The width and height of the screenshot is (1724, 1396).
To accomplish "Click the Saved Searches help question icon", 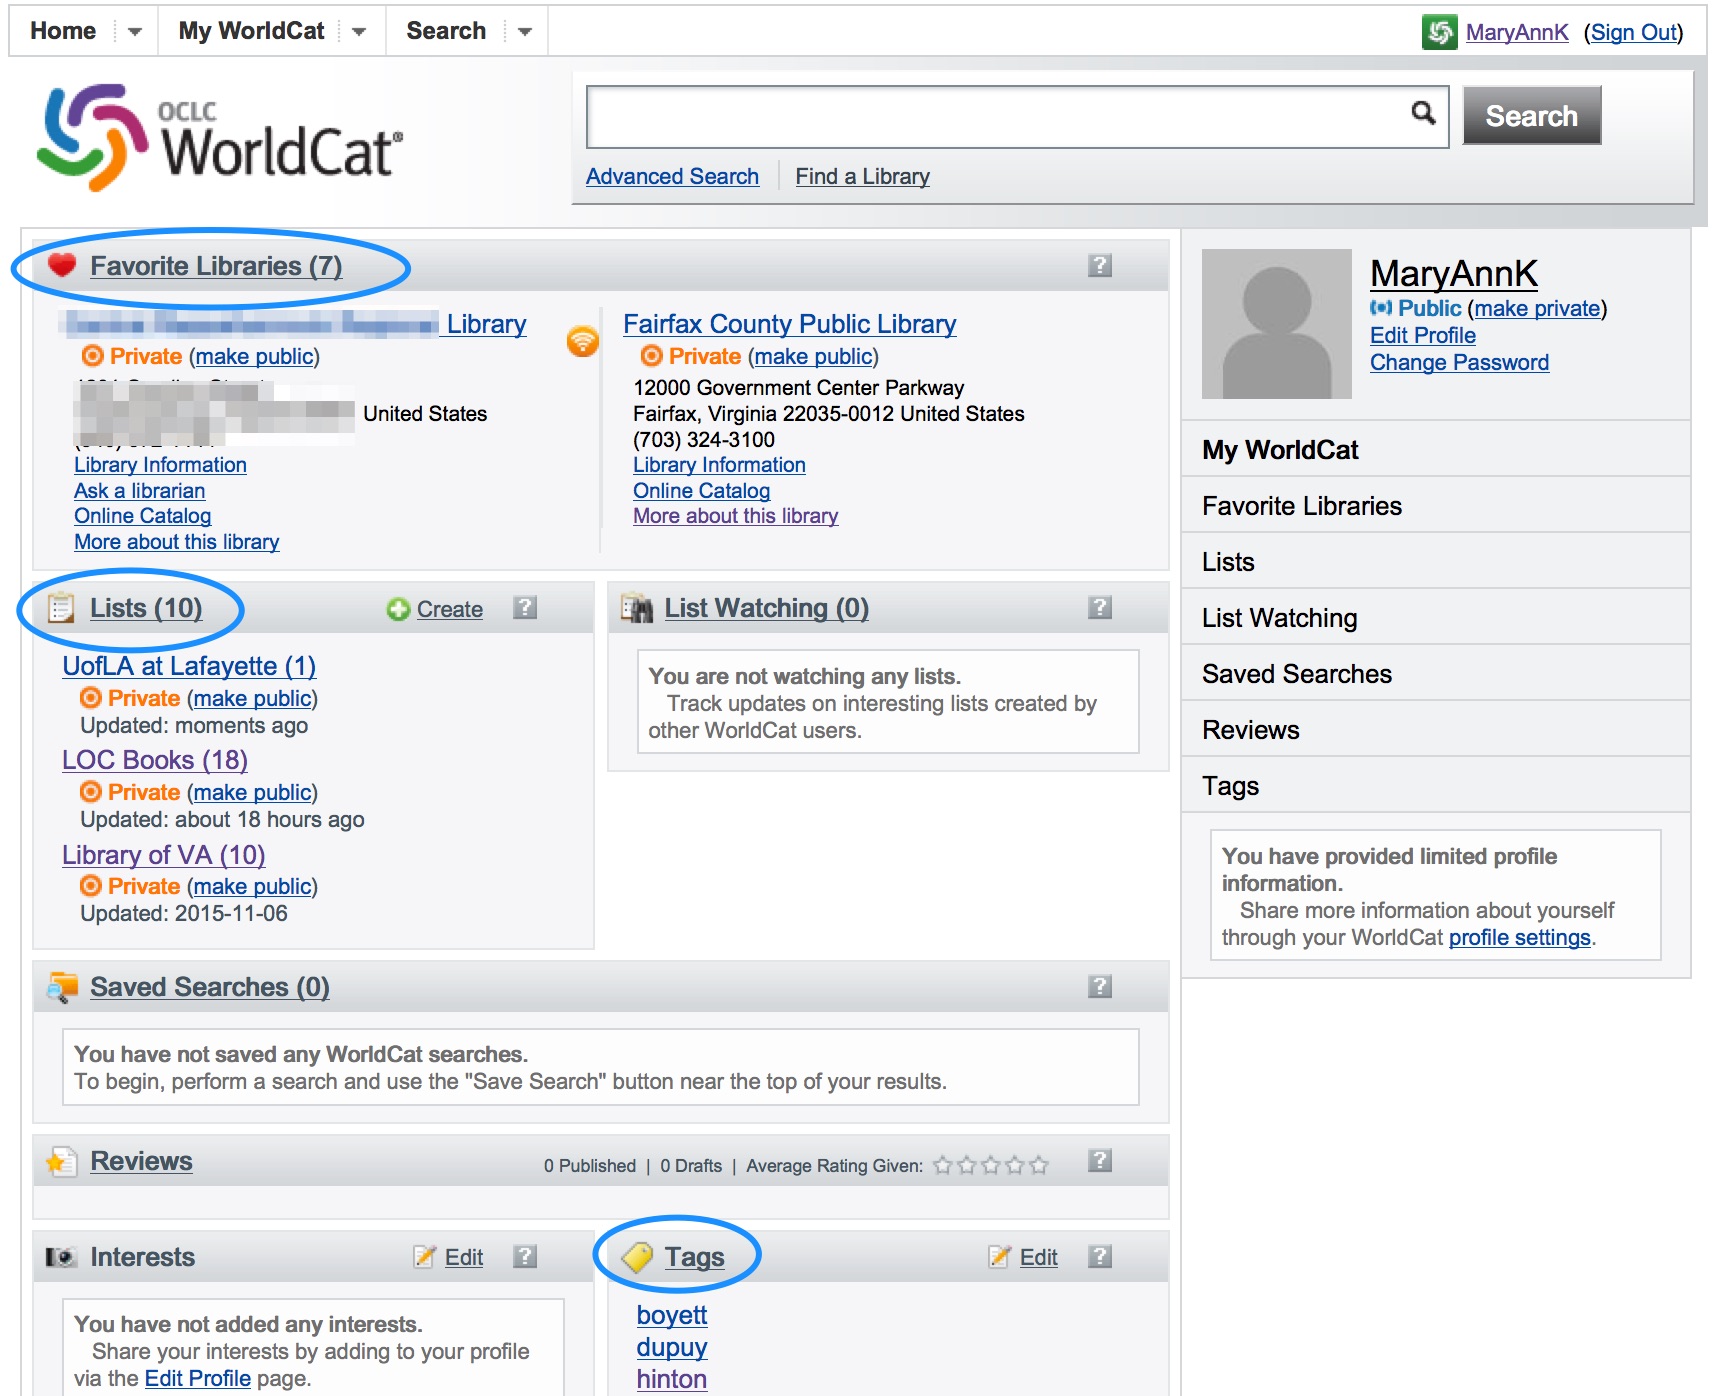I will [1099, 986].
